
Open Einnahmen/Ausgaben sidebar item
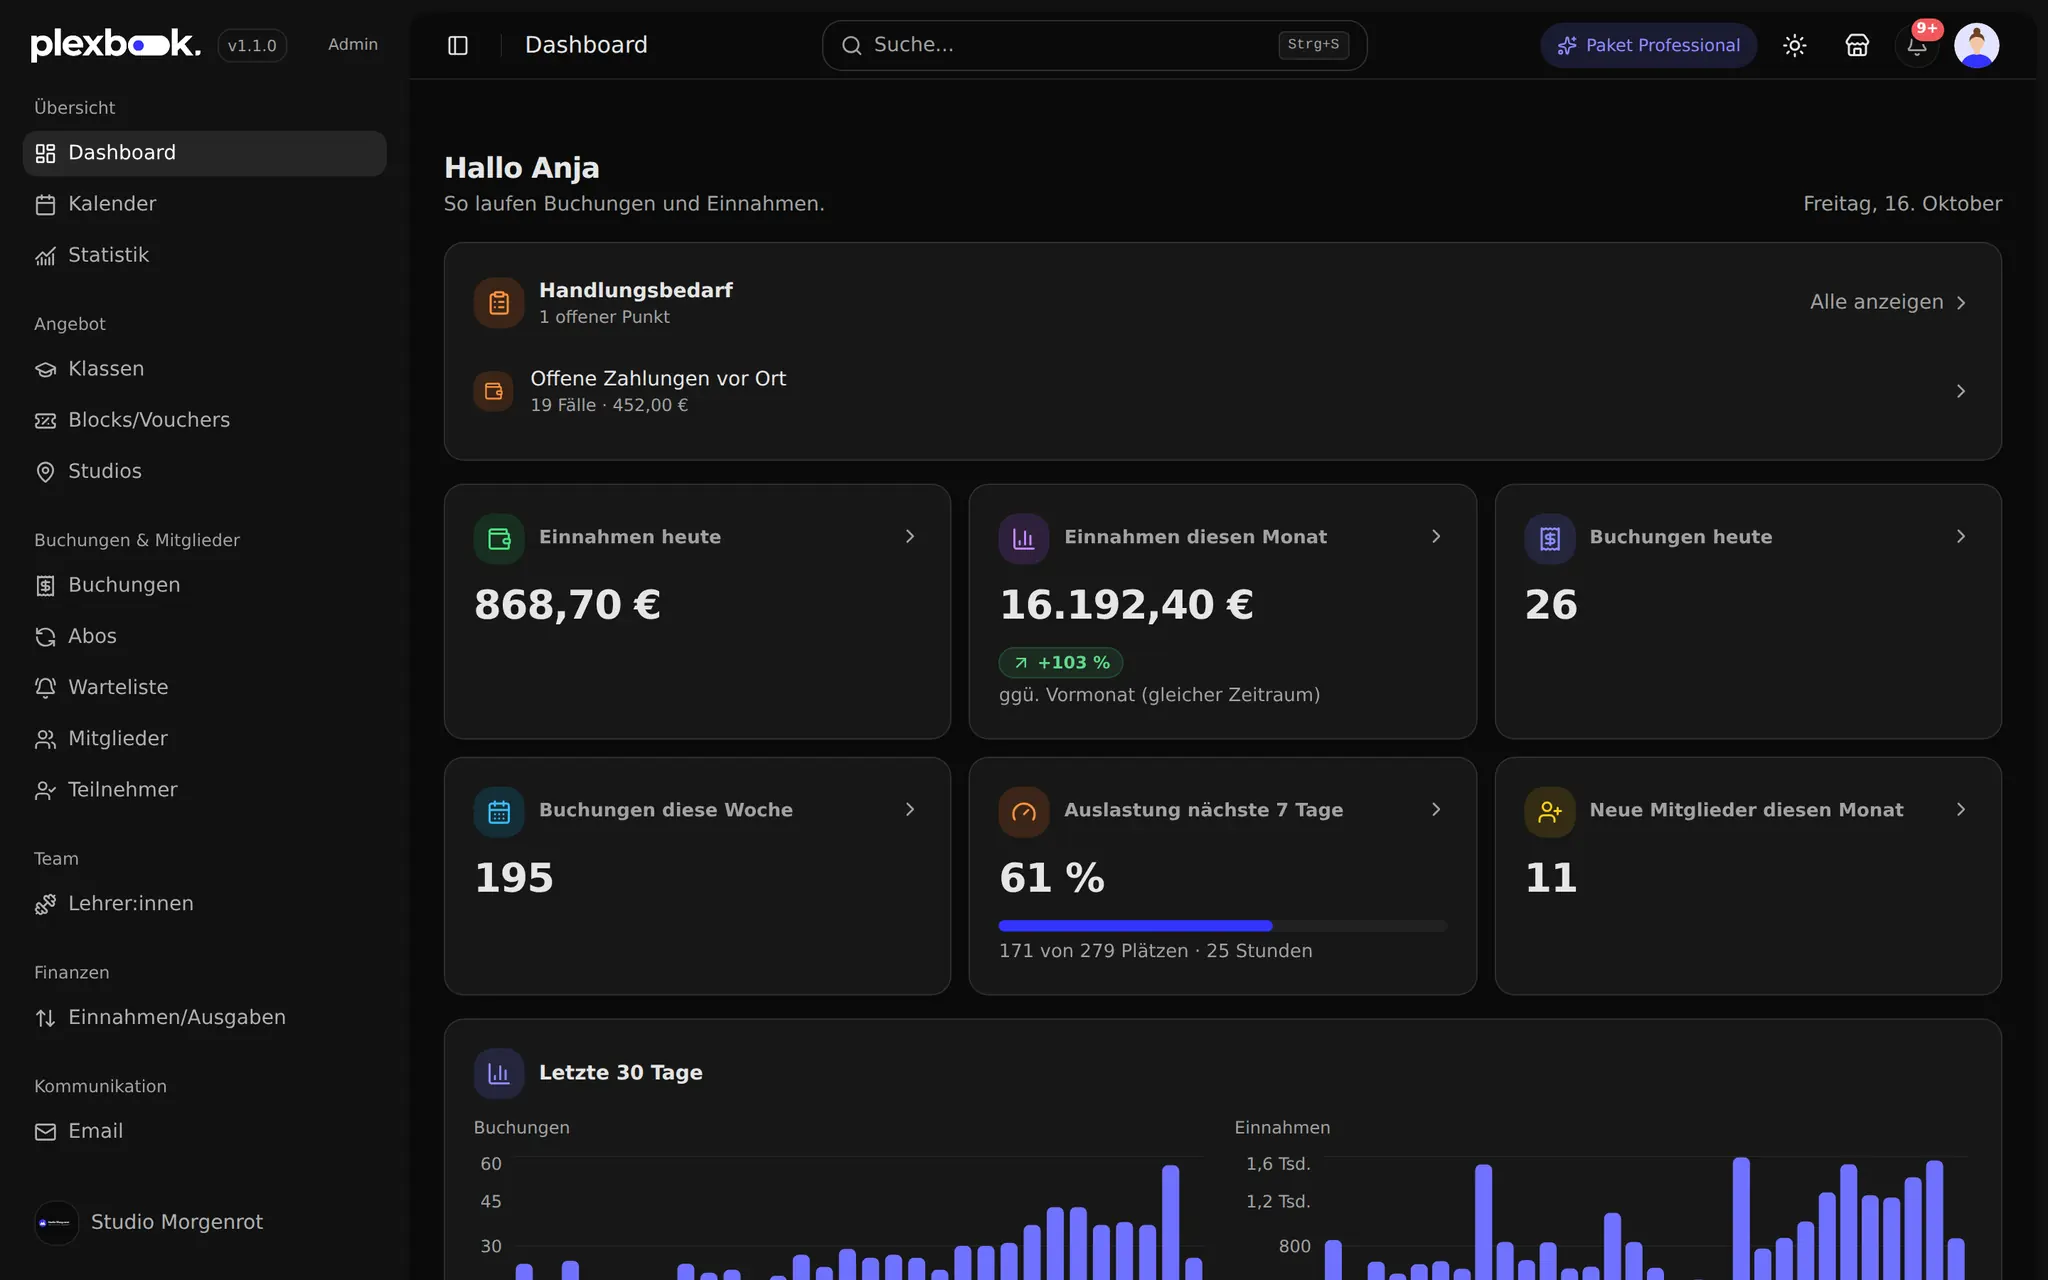coord(204,1017)
